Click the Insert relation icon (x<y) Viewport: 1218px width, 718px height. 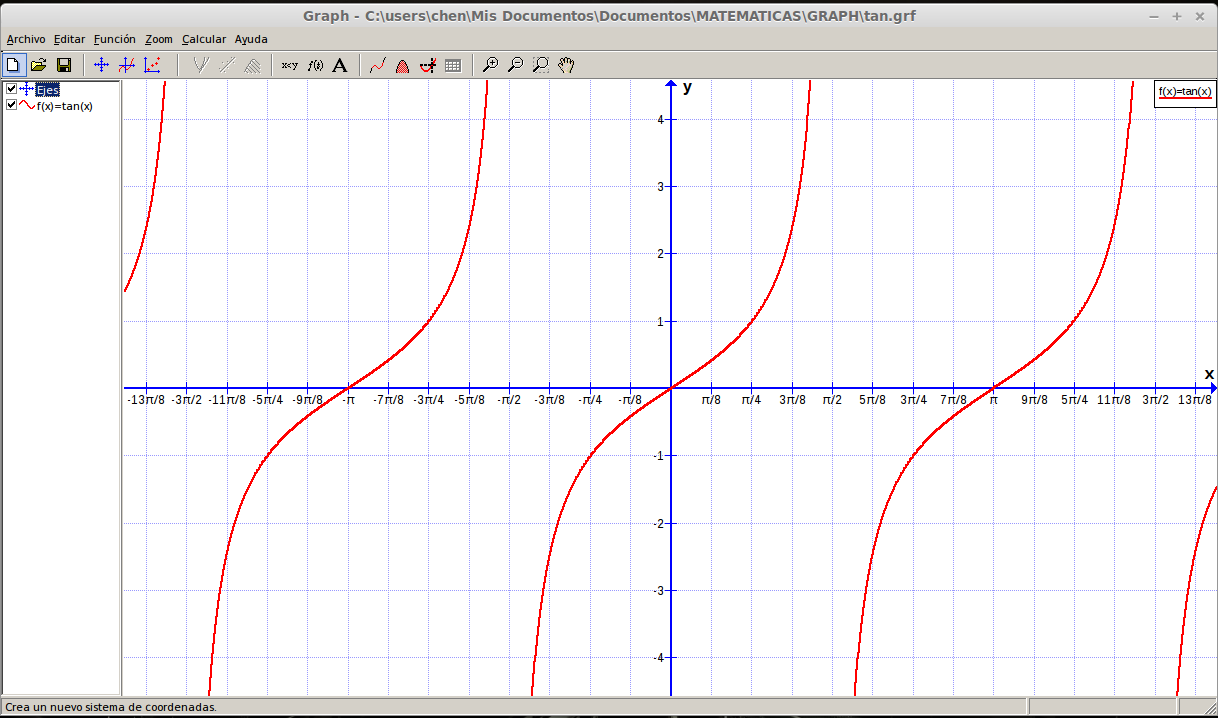290,65
